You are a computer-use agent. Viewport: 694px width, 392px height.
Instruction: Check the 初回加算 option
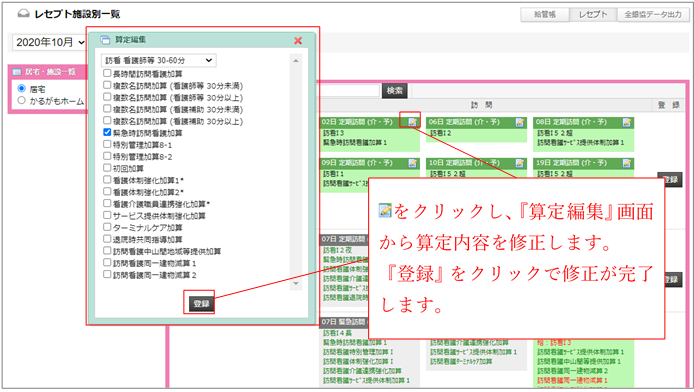tap(107, 168)
